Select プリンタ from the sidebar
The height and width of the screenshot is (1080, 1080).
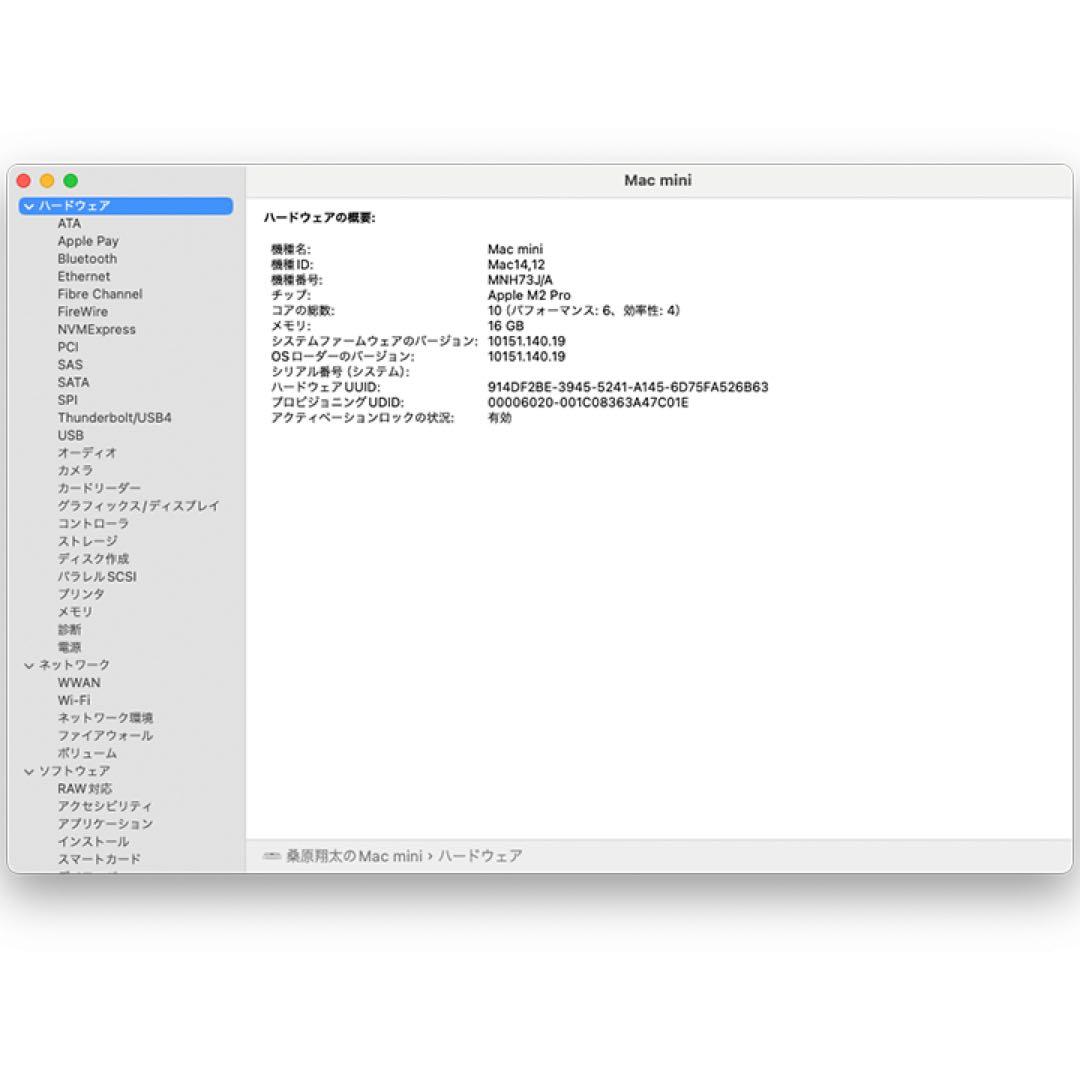[82, 594]
